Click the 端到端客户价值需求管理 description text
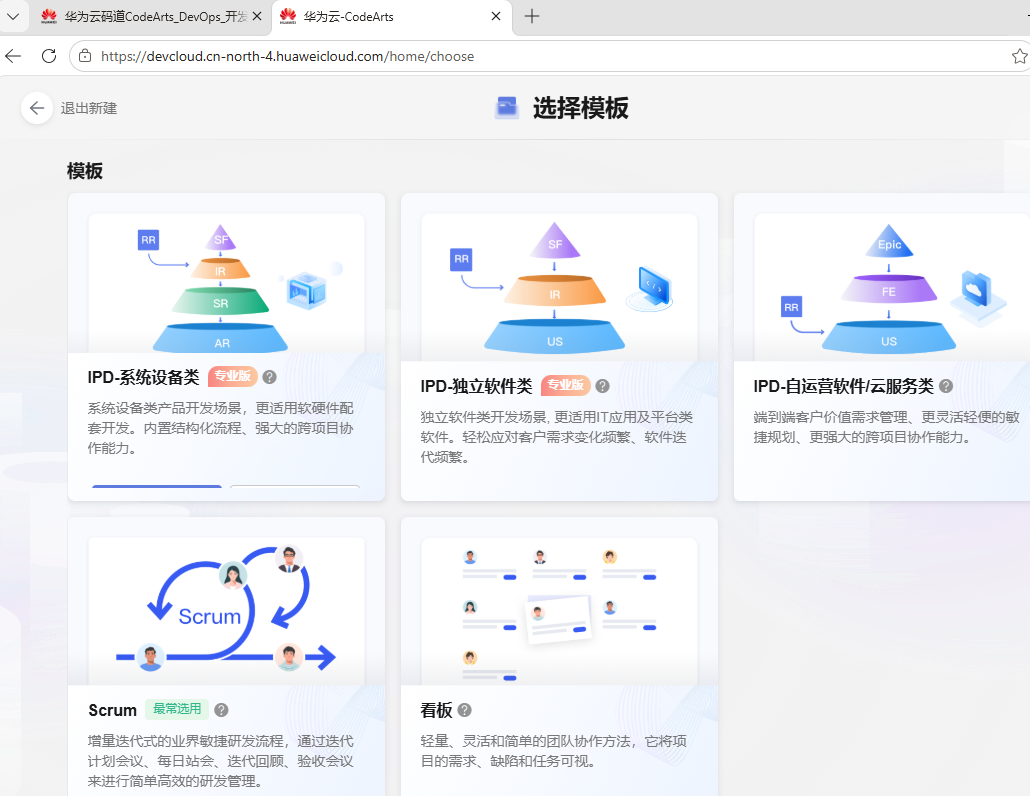1030x796 pixels. point(887,427)
